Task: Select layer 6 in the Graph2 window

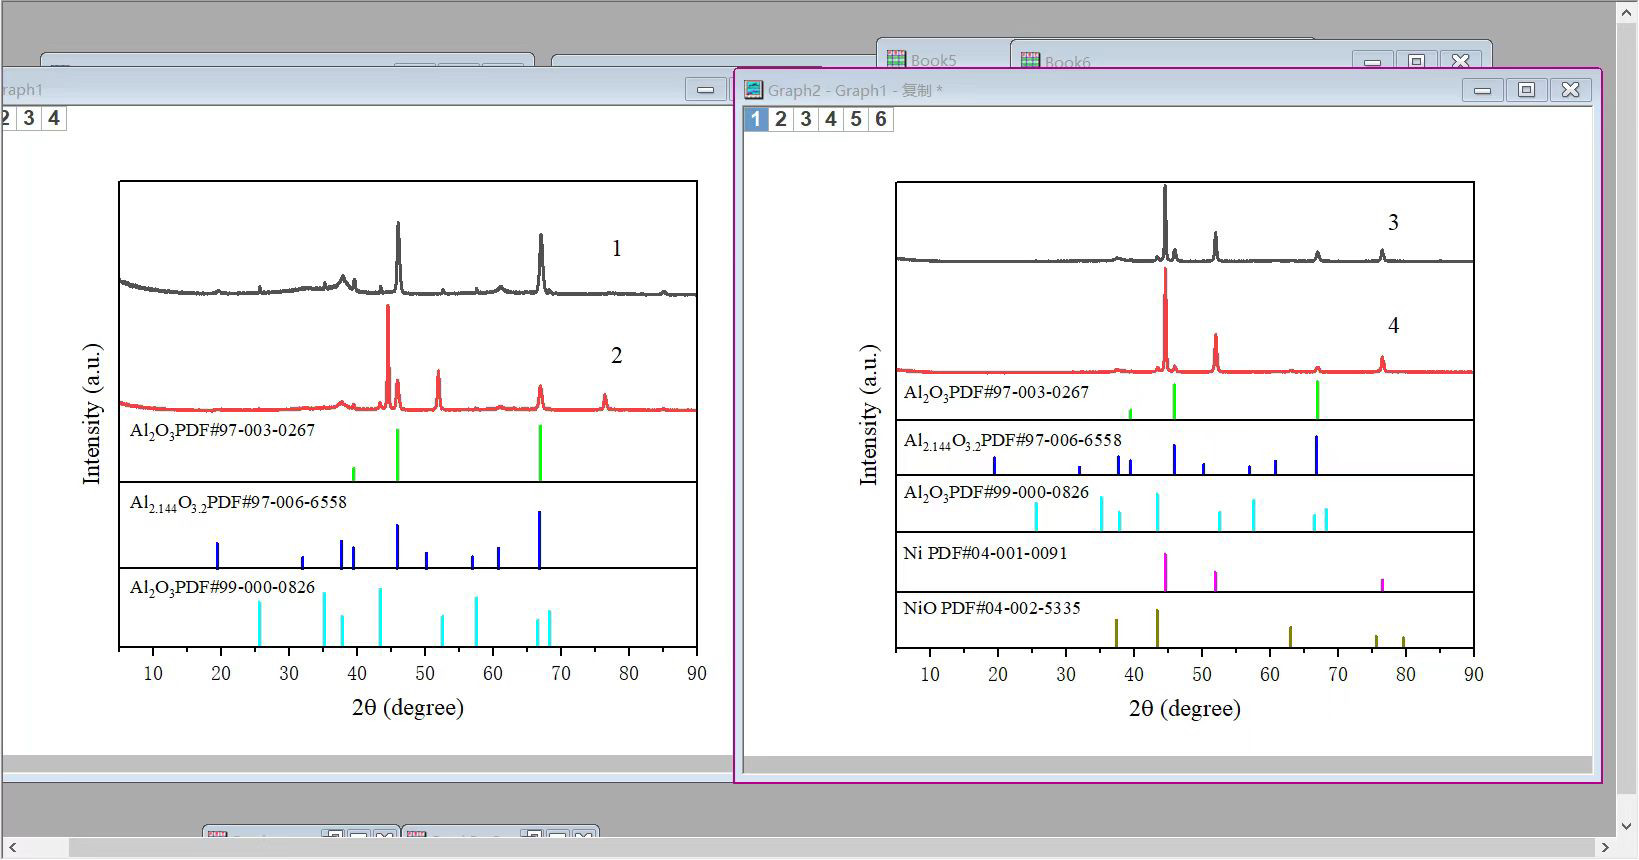Action: click(881, 119)
